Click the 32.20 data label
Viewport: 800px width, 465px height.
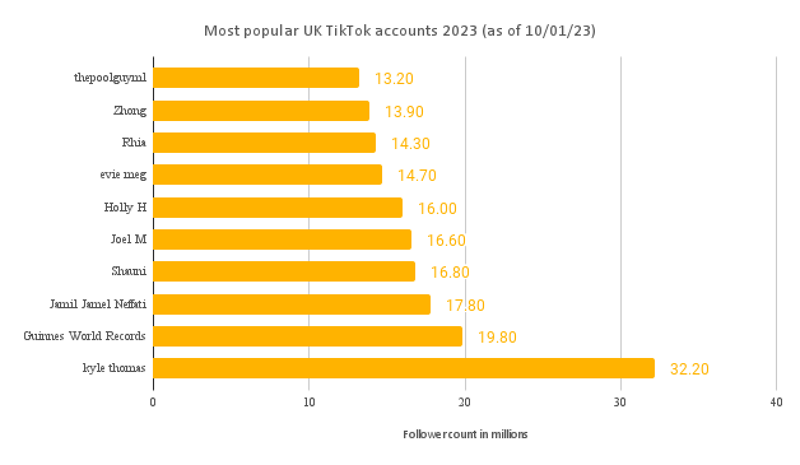[x=689, y=369]
